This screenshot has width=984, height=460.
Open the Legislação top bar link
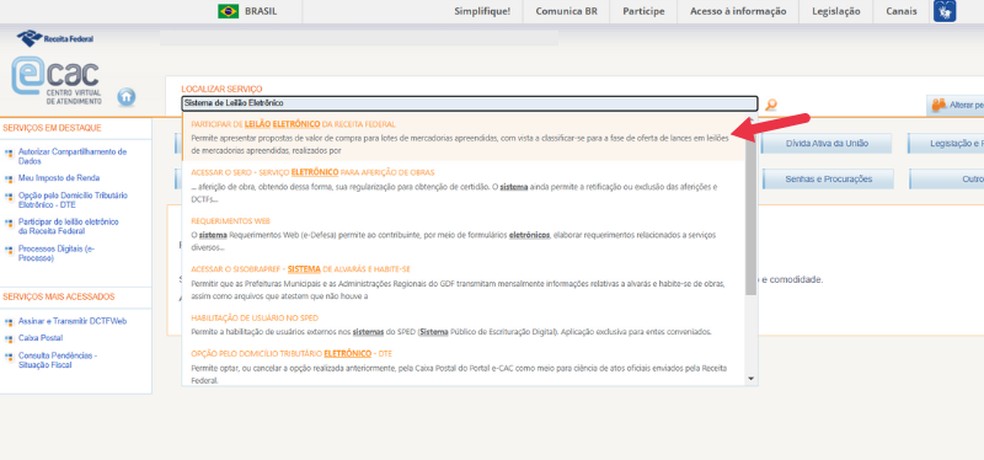(x=836, y=11)
